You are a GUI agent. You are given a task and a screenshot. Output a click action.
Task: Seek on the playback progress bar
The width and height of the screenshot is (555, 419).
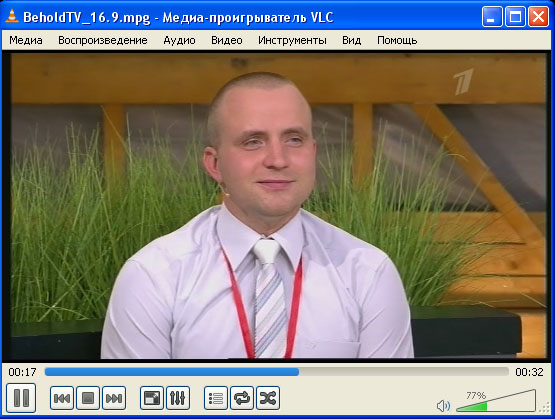tap(276, 372)
